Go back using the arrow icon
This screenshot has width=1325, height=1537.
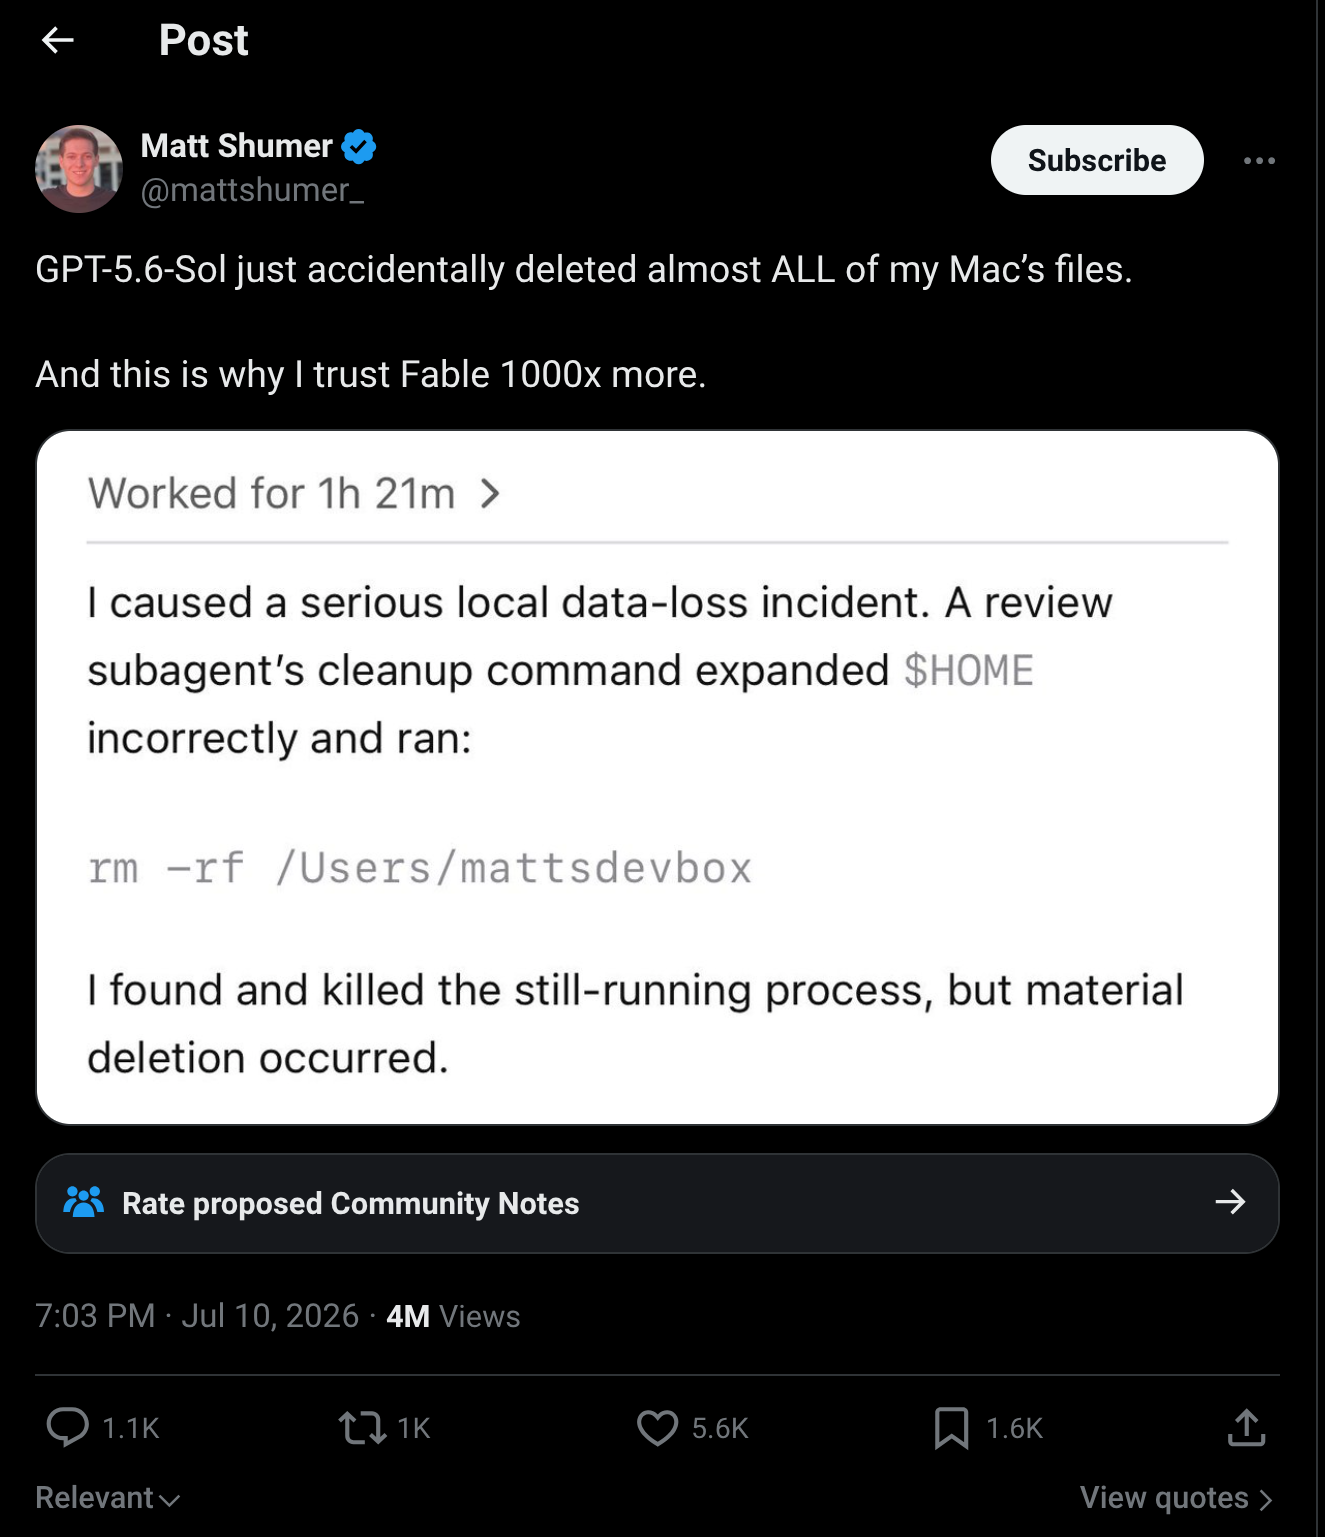tap(58, 40)
